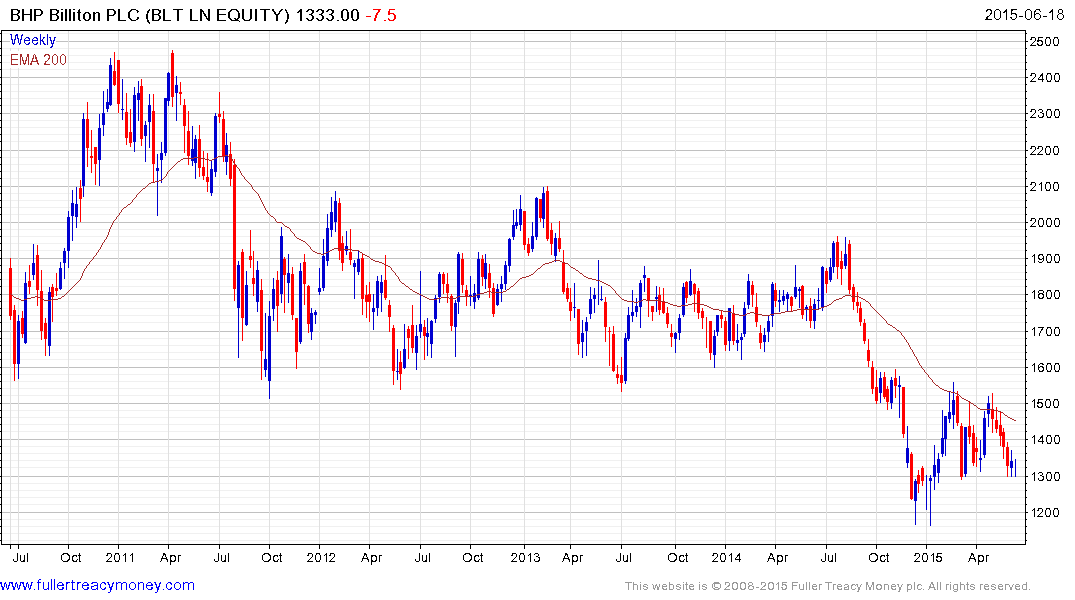Click the 2300 price axis label

(1045, 114)
